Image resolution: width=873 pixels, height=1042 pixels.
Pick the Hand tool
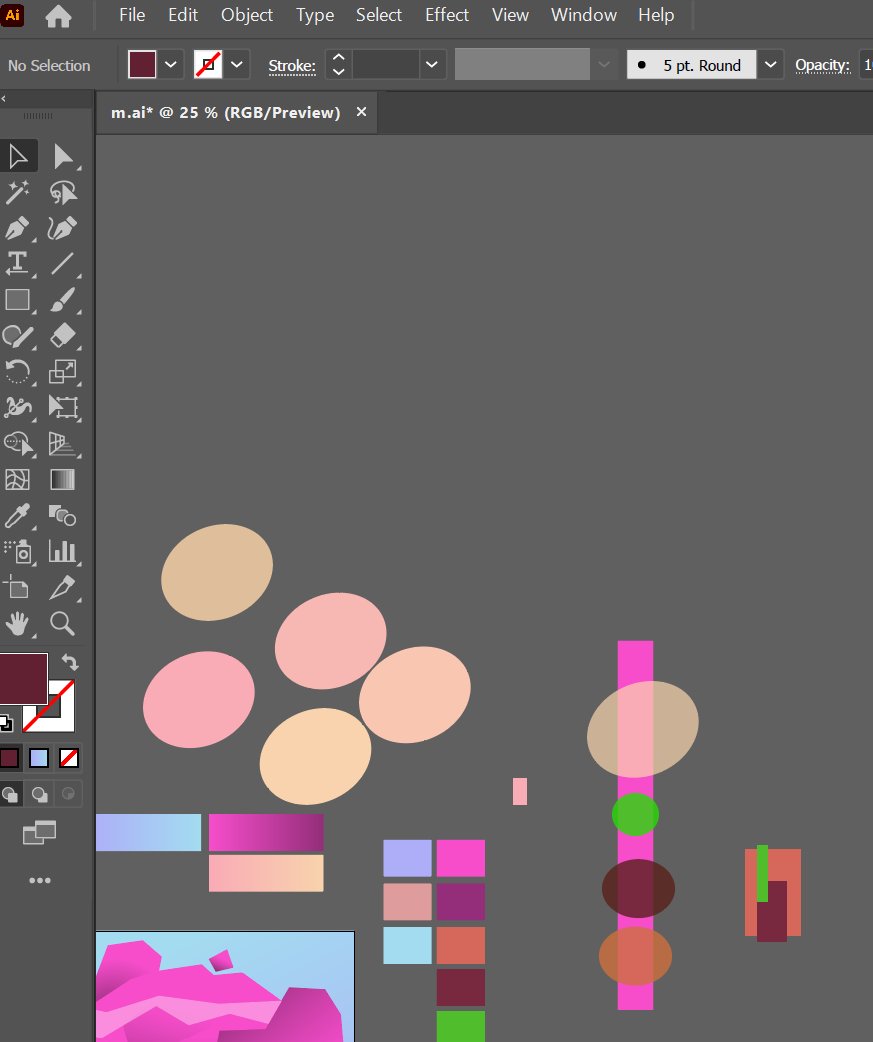18,623
